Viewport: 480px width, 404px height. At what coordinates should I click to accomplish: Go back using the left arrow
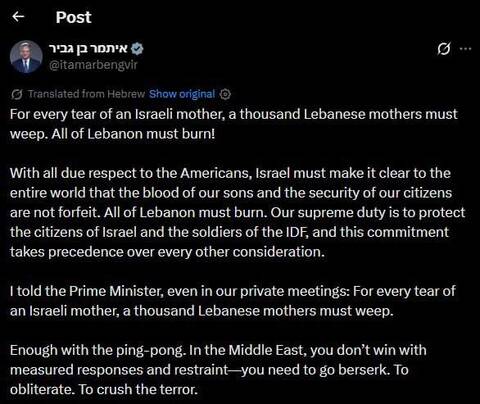18,16
